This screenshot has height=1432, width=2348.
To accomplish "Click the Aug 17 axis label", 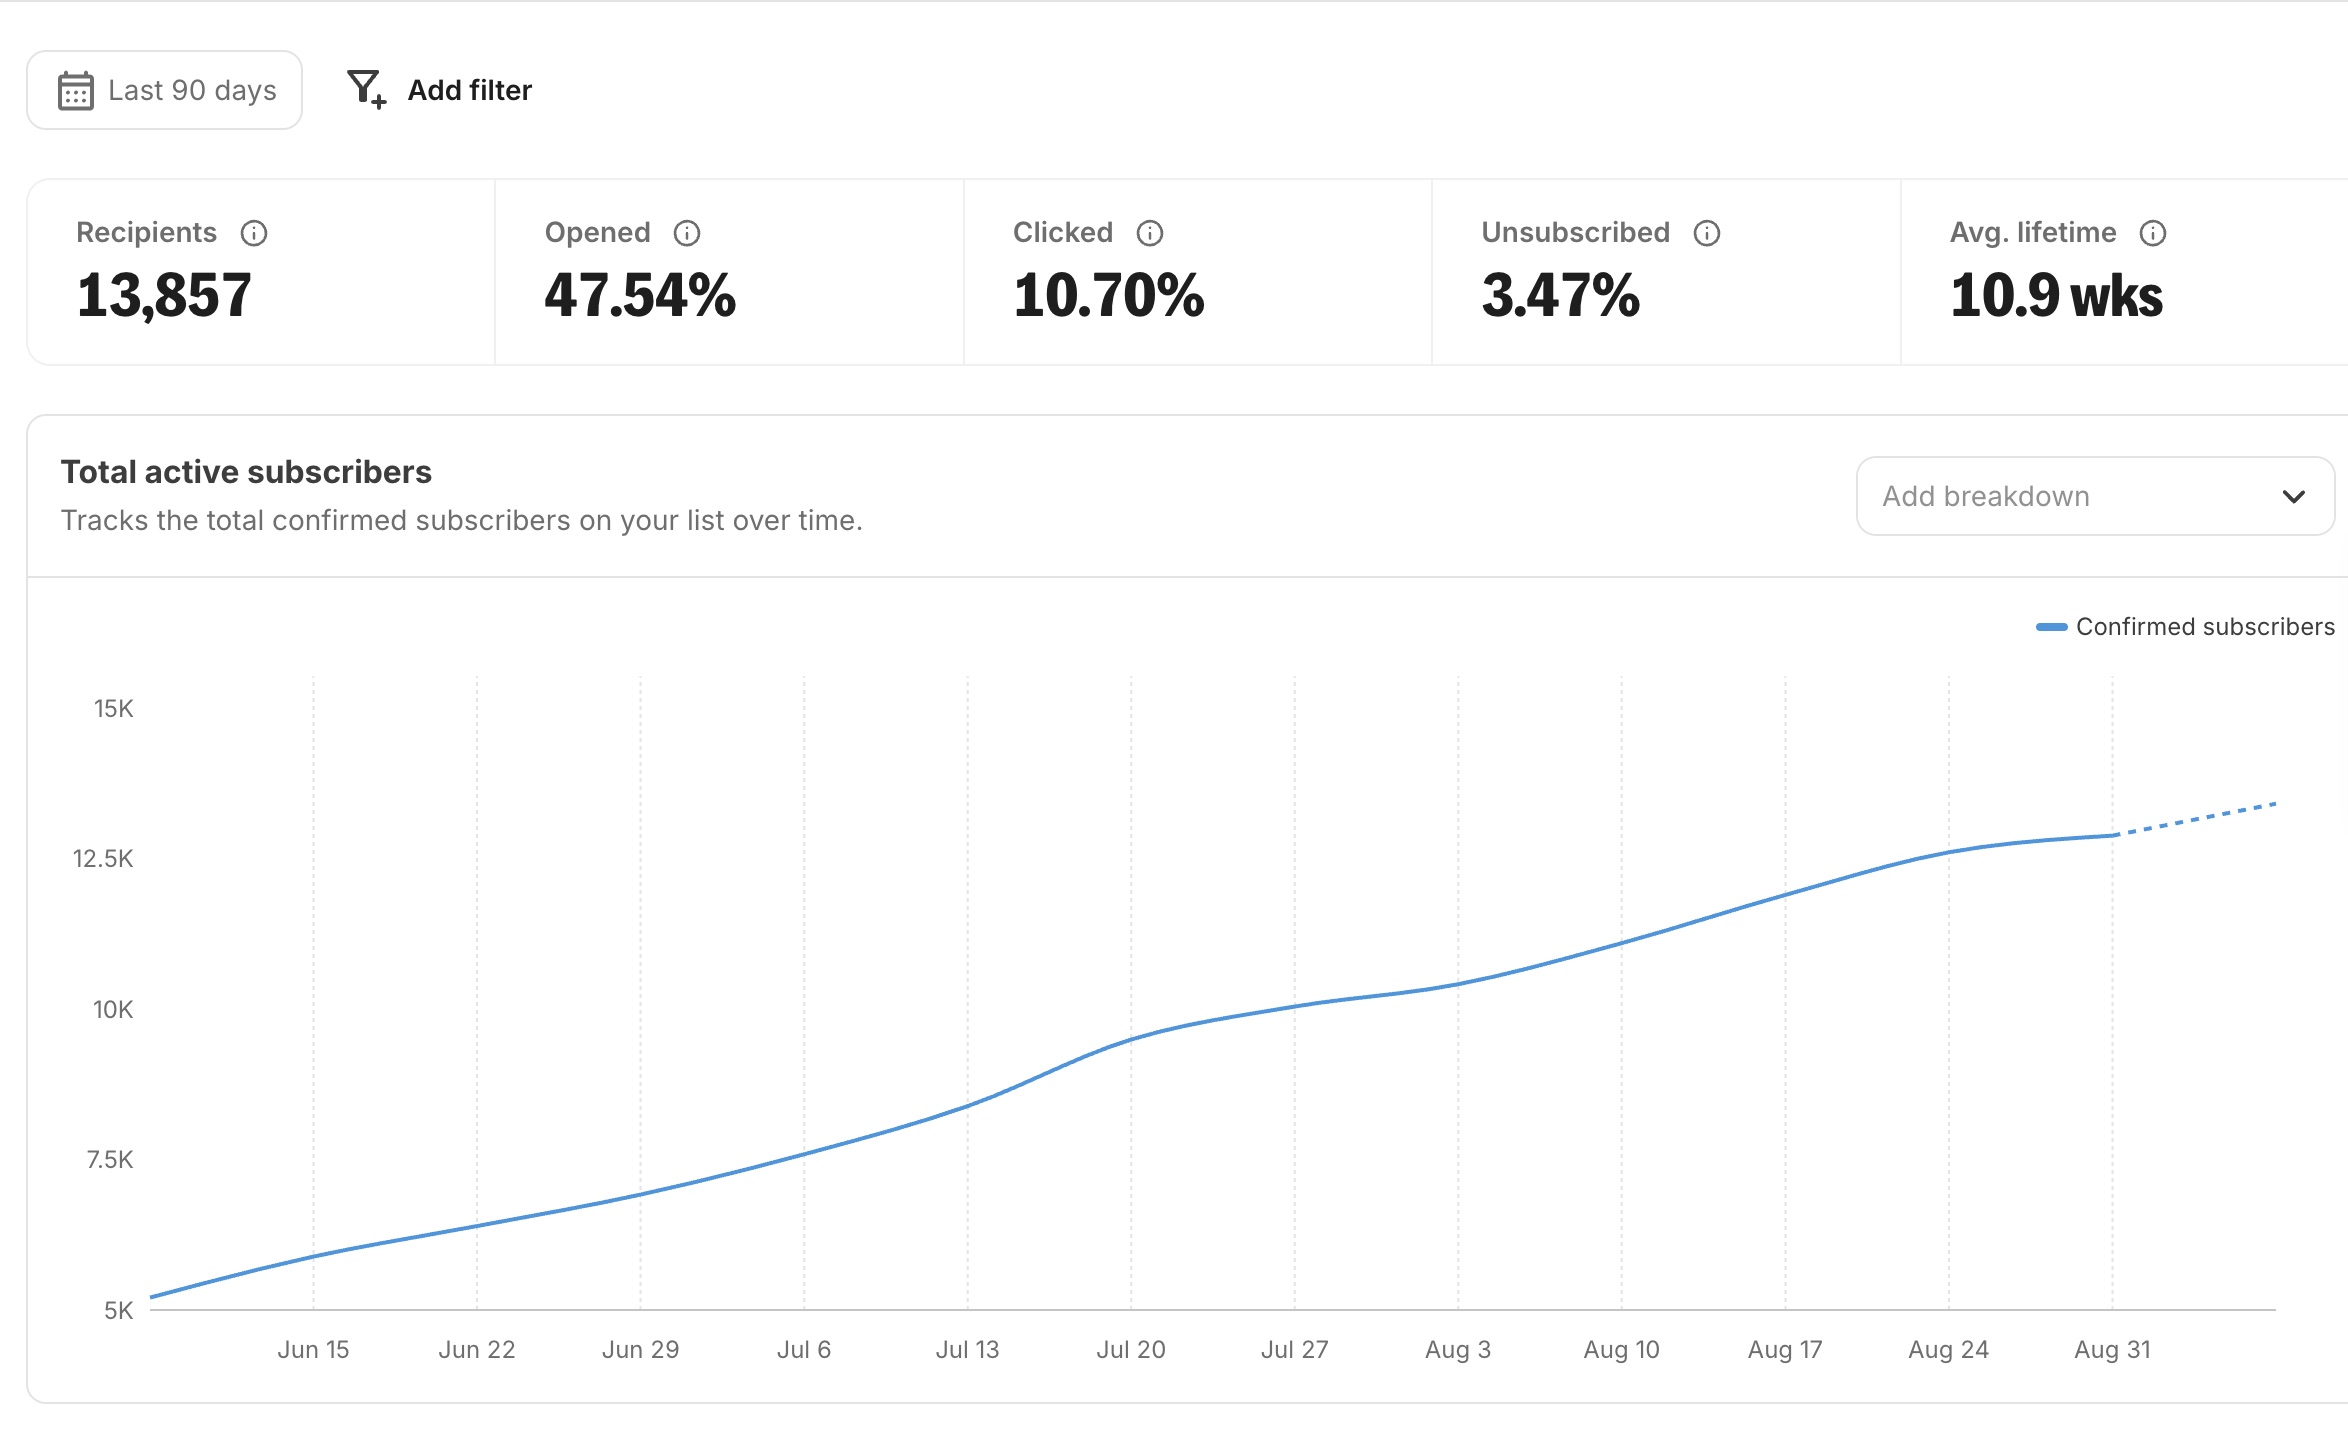I will click(x=1785, y=1350).
